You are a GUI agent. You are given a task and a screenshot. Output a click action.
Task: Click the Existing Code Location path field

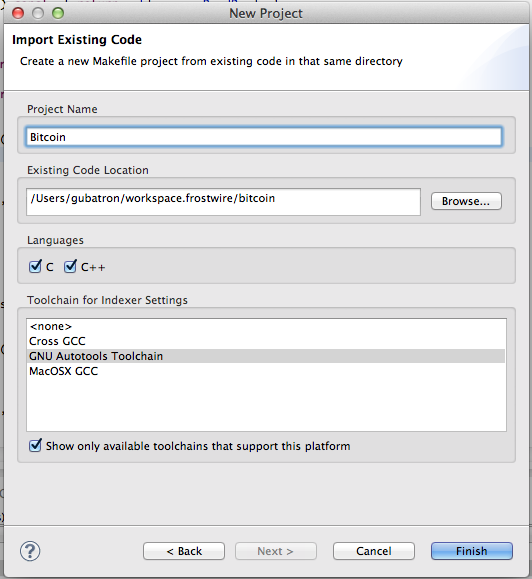[223, 202]
